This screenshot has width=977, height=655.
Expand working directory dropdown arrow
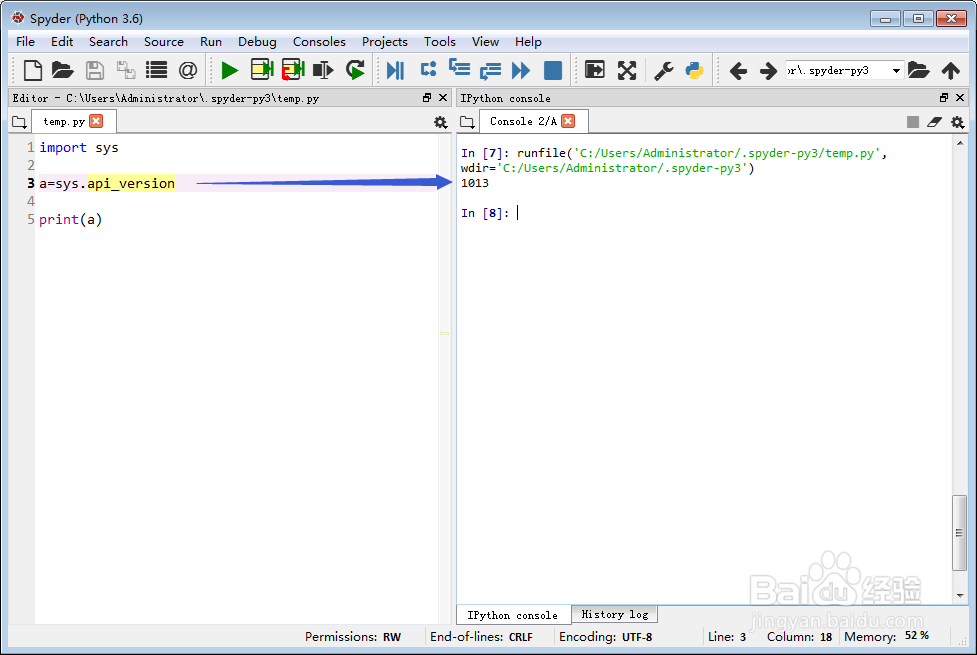[x=896, y=70]
